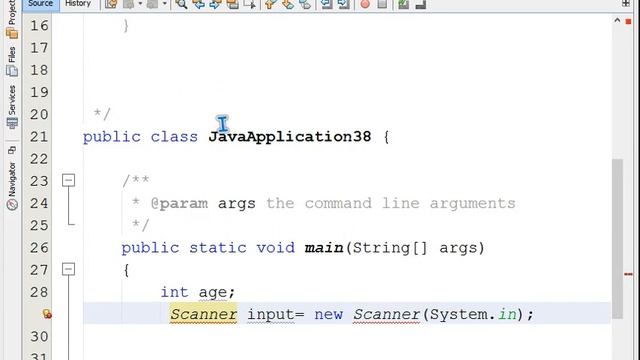
Task: Click Find Next Occurrence arrow icon
Action: (215, 4)
